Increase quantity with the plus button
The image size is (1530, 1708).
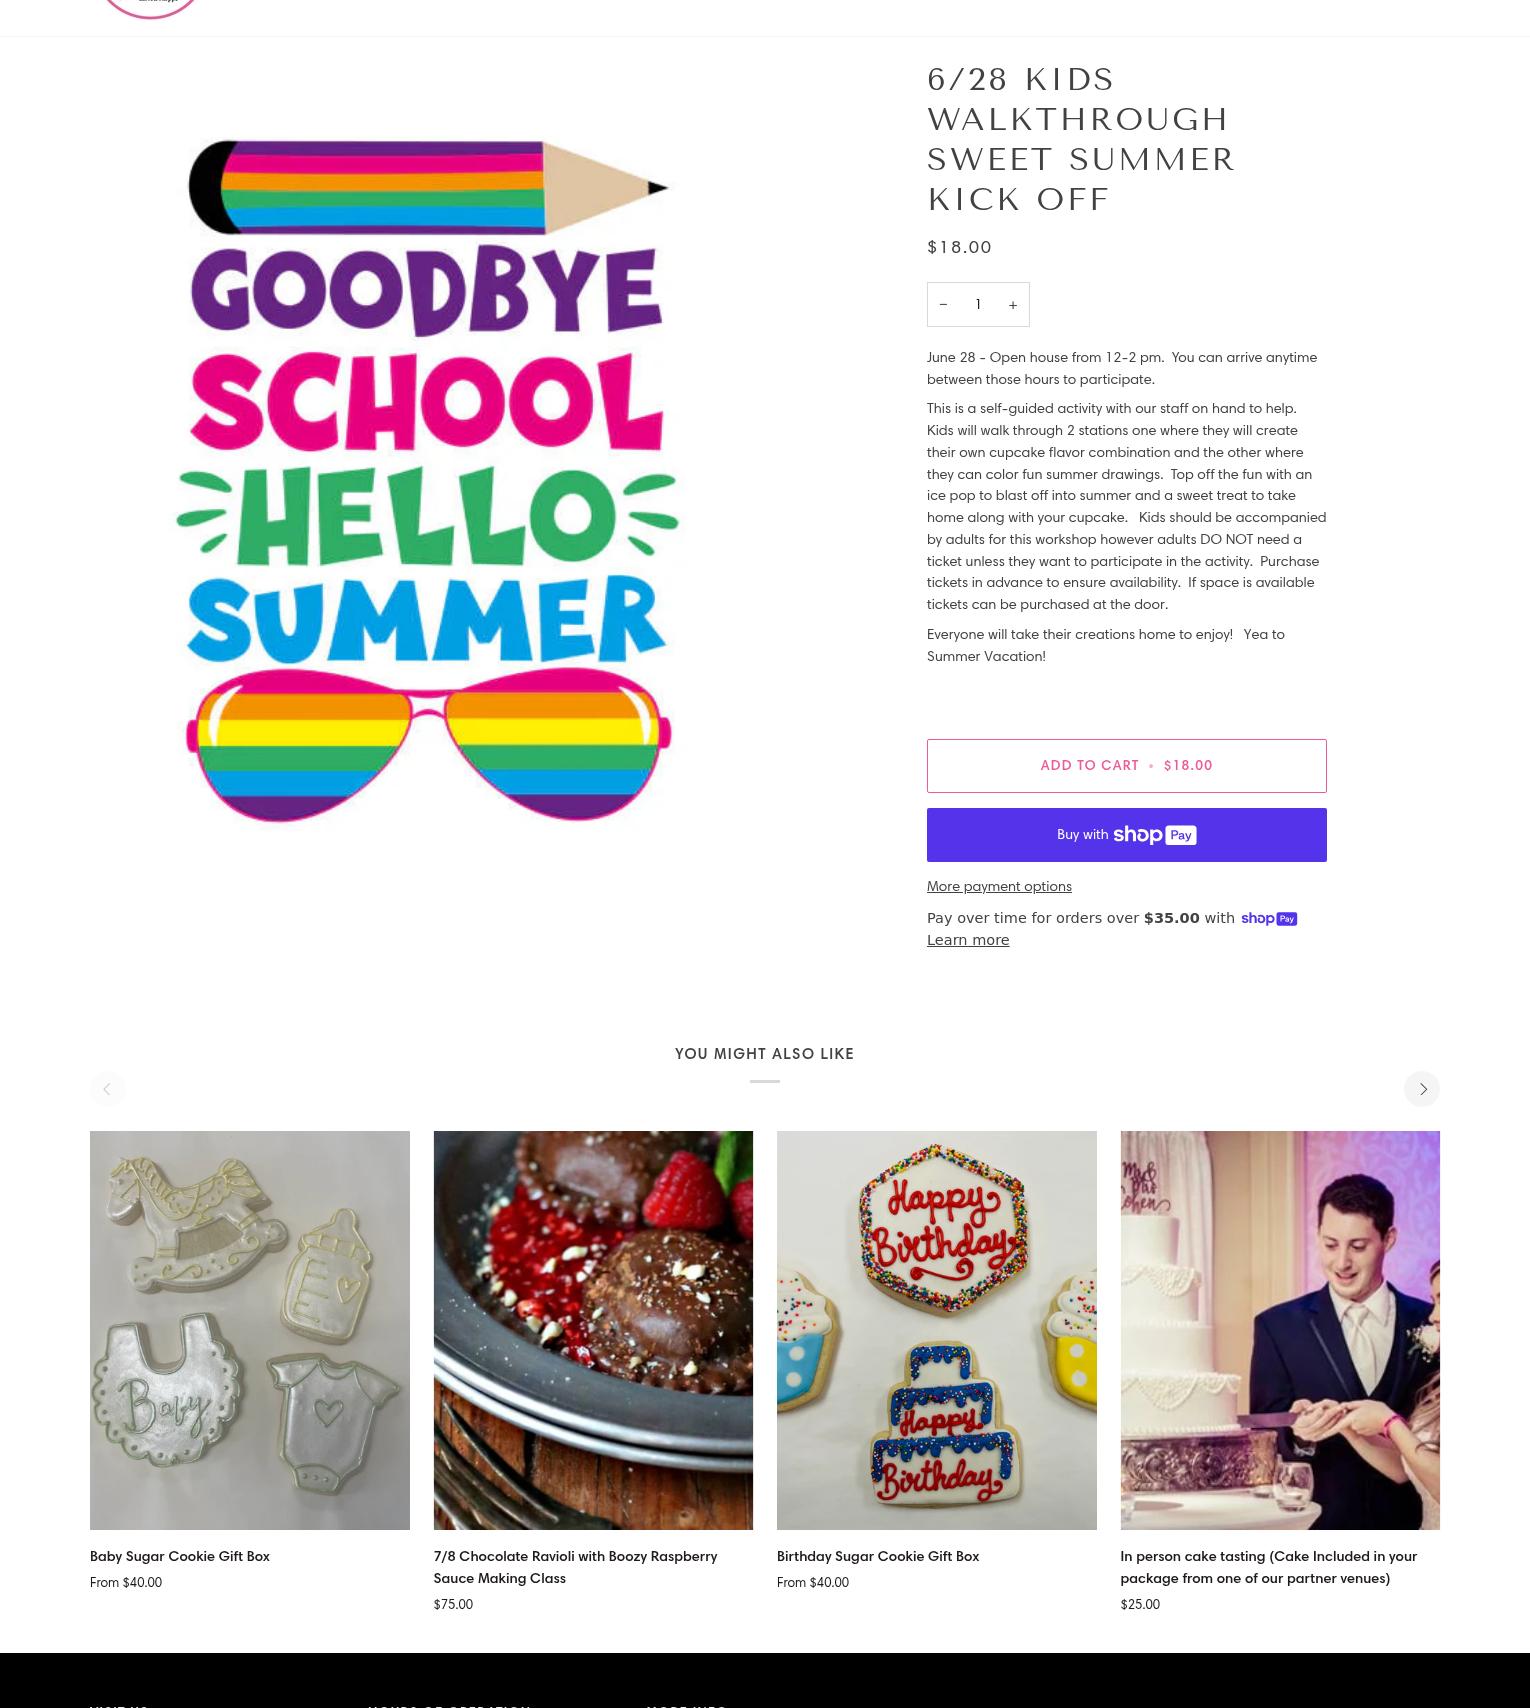1013,304
